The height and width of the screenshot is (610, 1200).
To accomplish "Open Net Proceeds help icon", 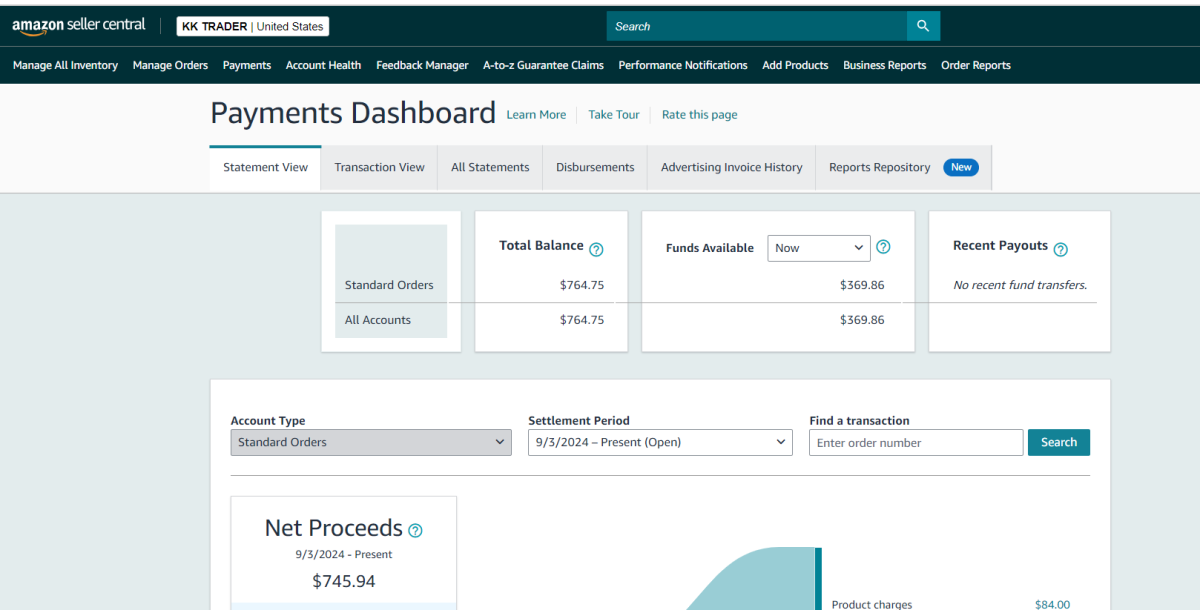I will point(416,531).
